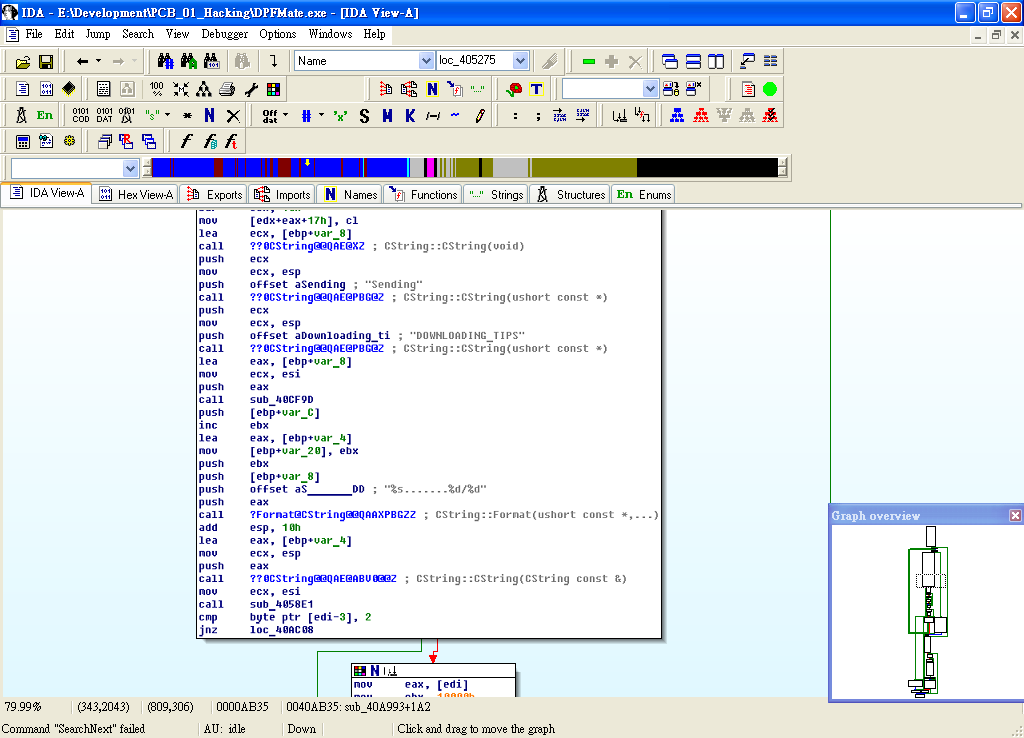The width and height of the screenshot is (1024, 738).
Task: Click the green minus collapse icon
Action: click(x=588, y=61)
